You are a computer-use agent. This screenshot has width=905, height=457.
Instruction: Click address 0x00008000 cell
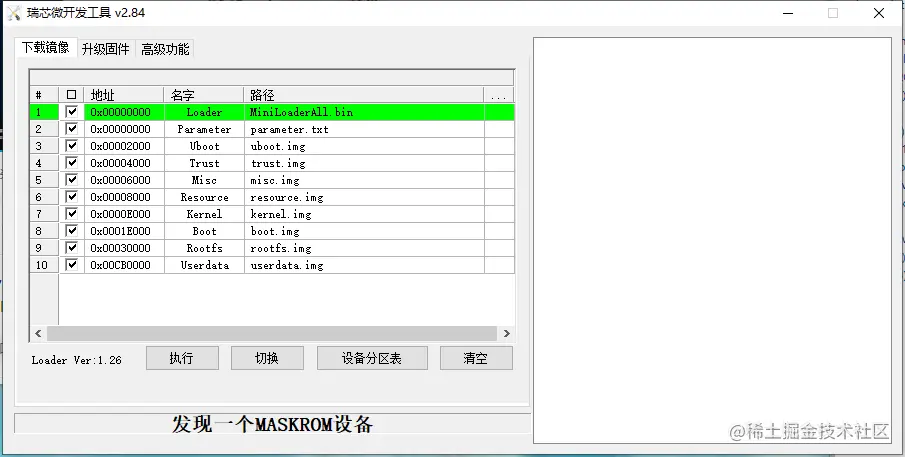click(125, 197)
